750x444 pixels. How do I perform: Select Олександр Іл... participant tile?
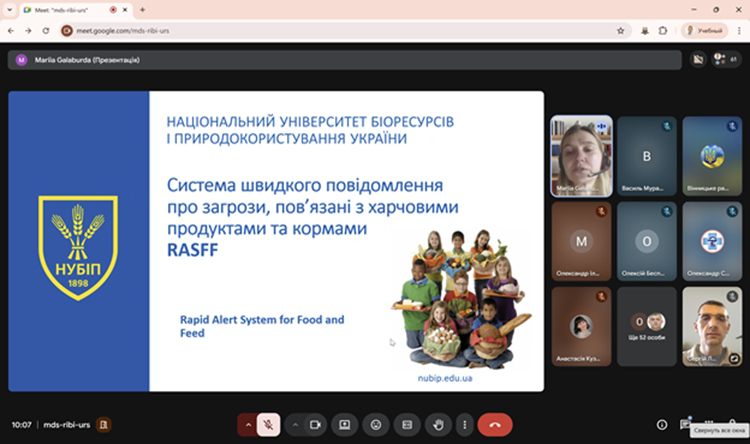point(581,241)
